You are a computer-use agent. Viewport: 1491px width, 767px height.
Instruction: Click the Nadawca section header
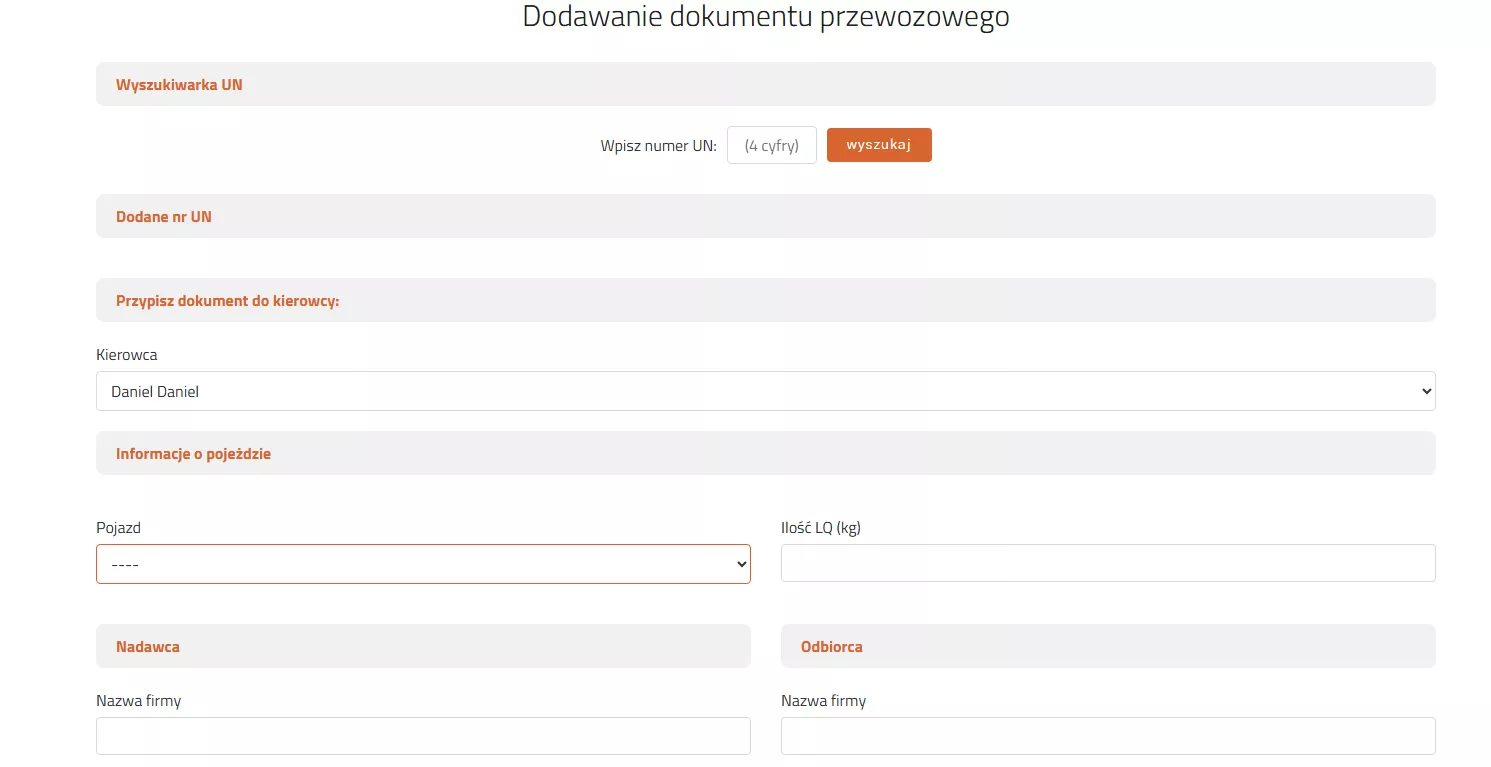coord(148,646)
